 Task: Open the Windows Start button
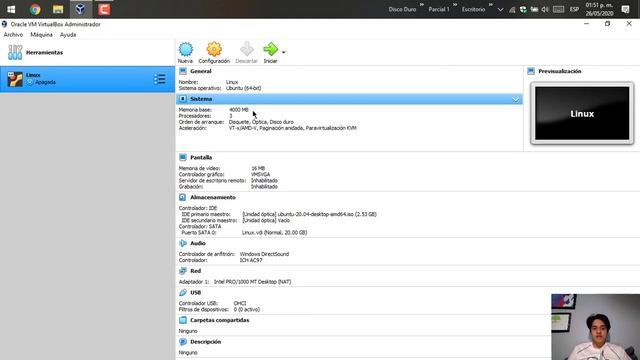point(11,9)
